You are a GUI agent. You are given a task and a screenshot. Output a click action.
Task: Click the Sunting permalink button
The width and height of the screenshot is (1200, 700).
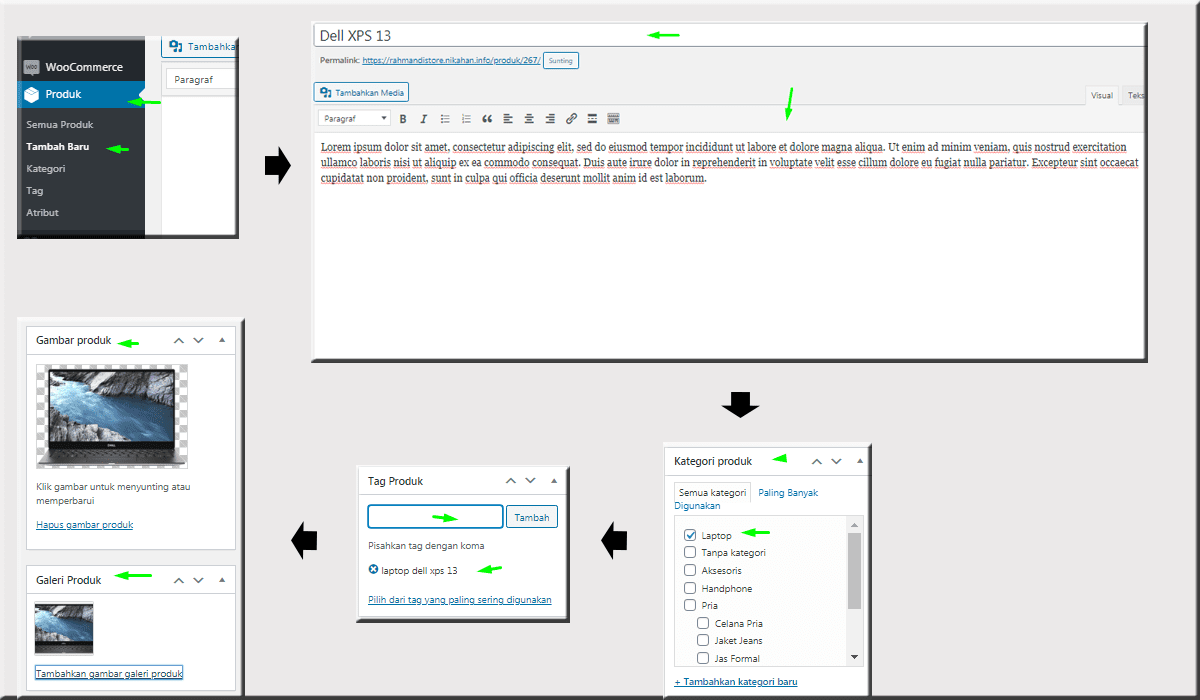(x=561, y=61)
